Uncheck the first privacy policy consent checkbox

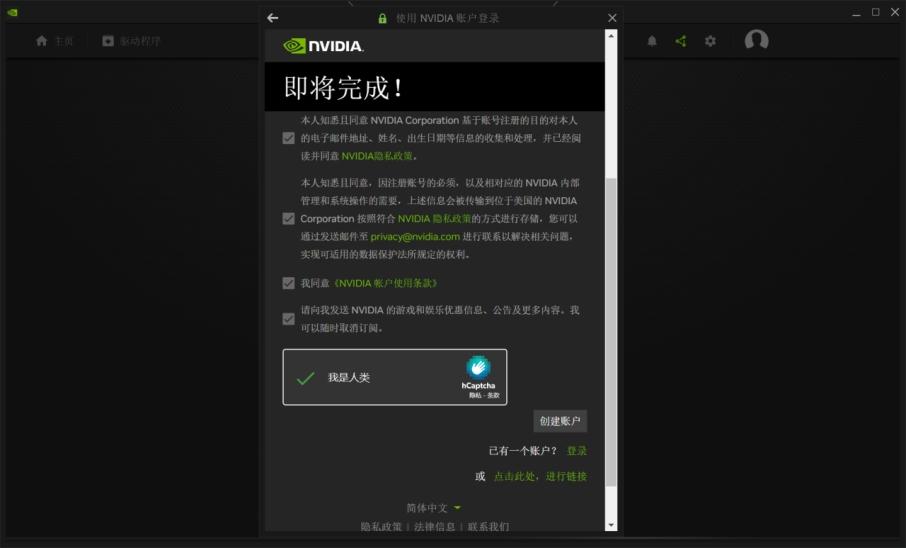point(289,138)
